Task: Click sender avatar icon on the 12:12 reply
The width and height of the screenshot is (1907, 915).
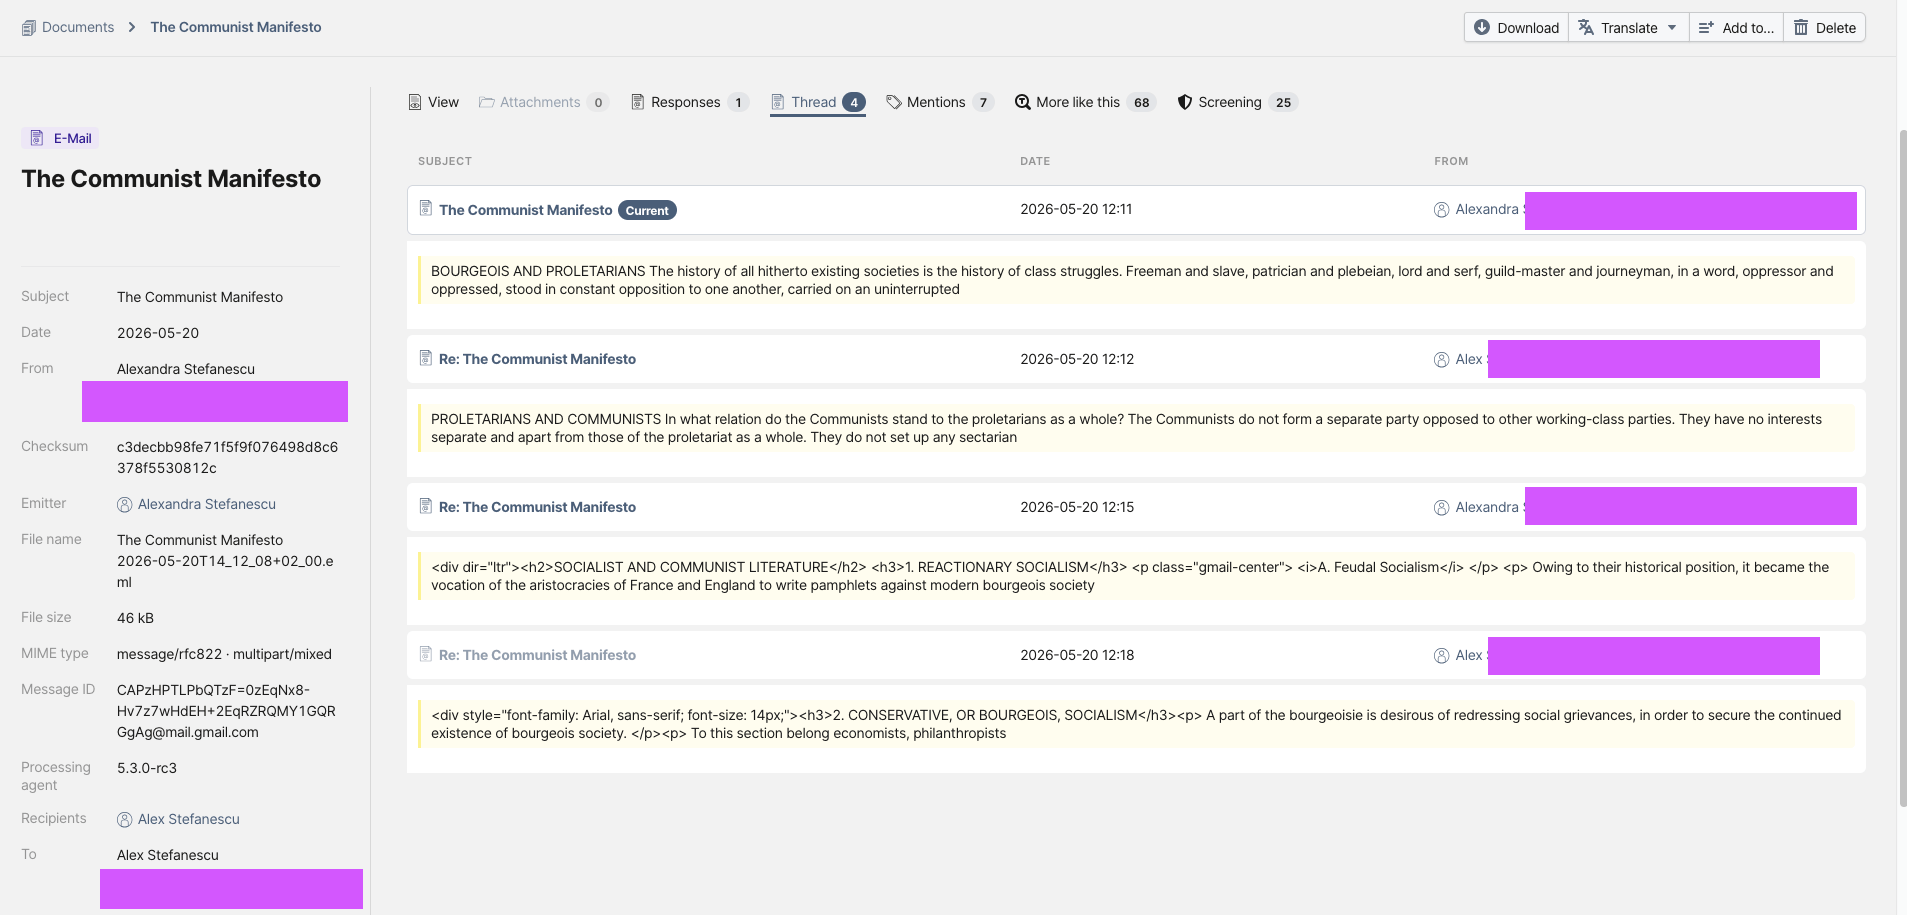Action: click(x=1441, y=360)
